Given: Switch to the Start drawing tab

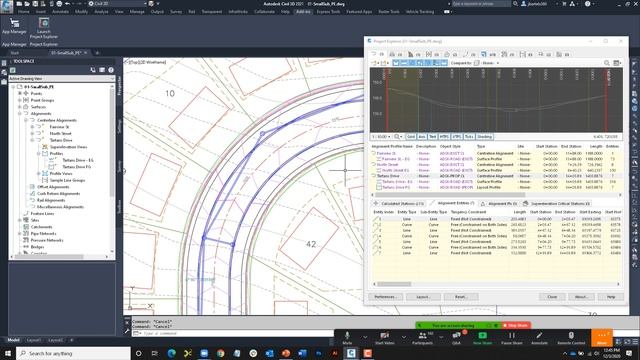Looking at the screenshot, I should (15, 53).
